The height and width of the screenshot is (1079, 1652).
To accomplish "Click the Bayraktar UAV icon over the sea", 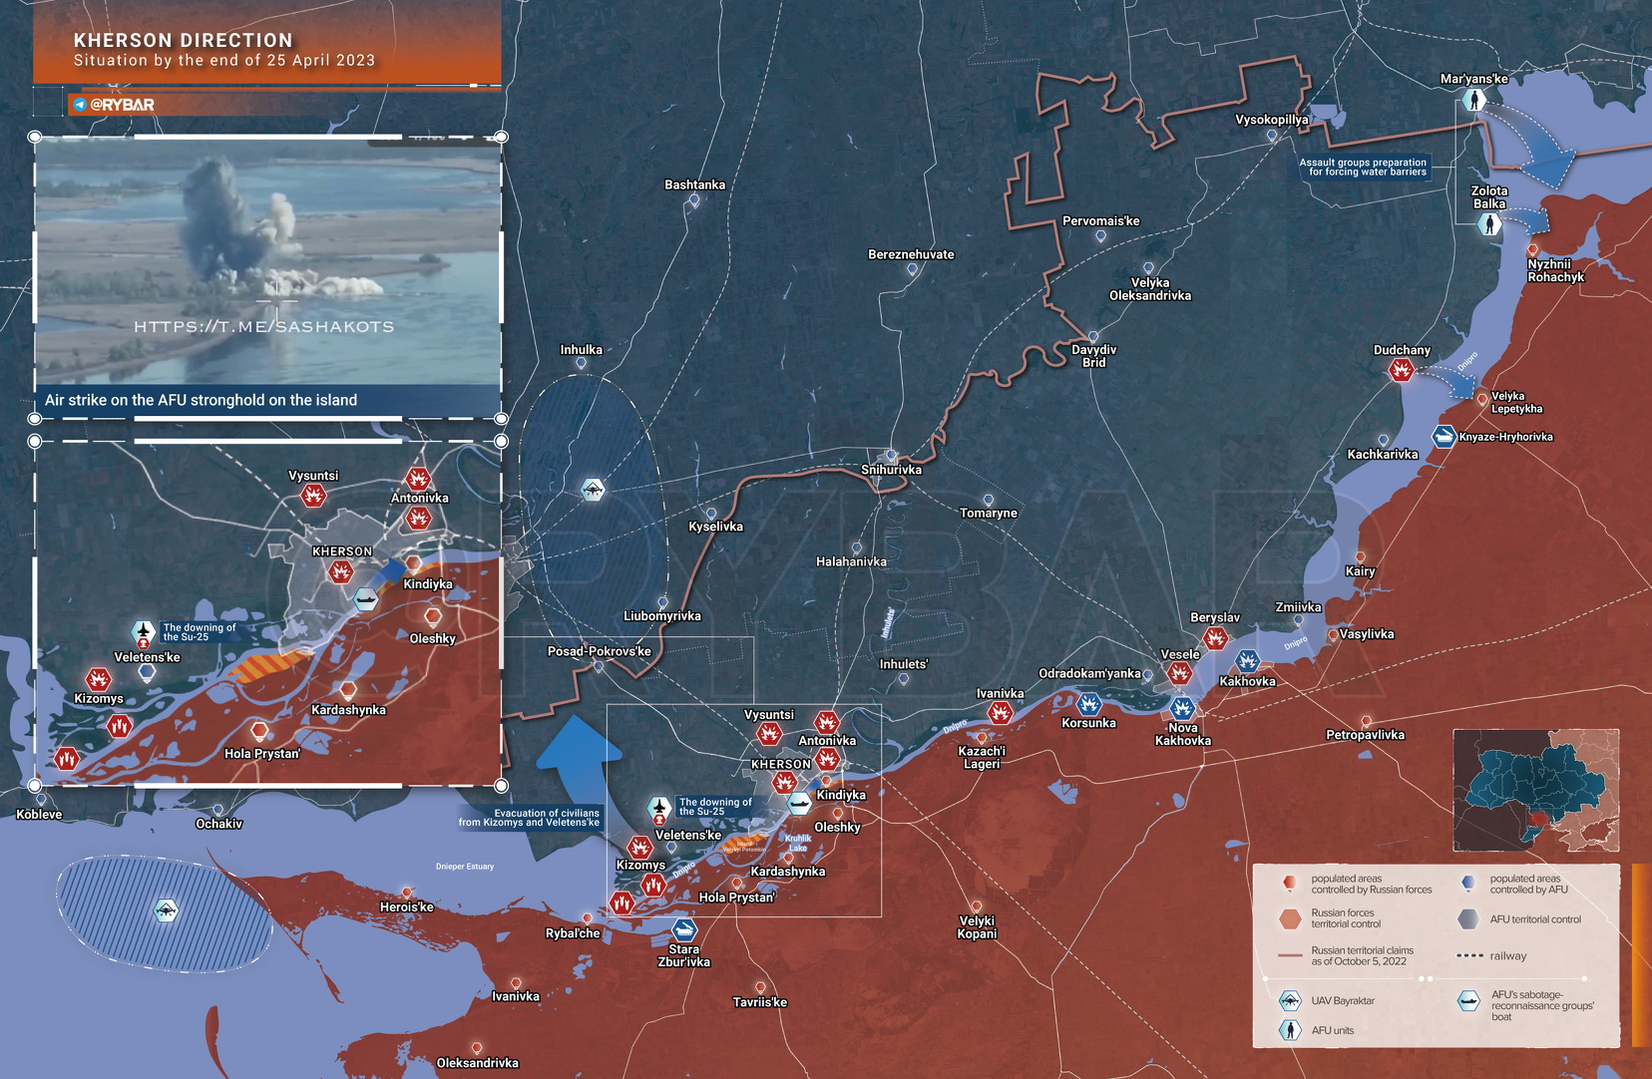I will (166, 910).
